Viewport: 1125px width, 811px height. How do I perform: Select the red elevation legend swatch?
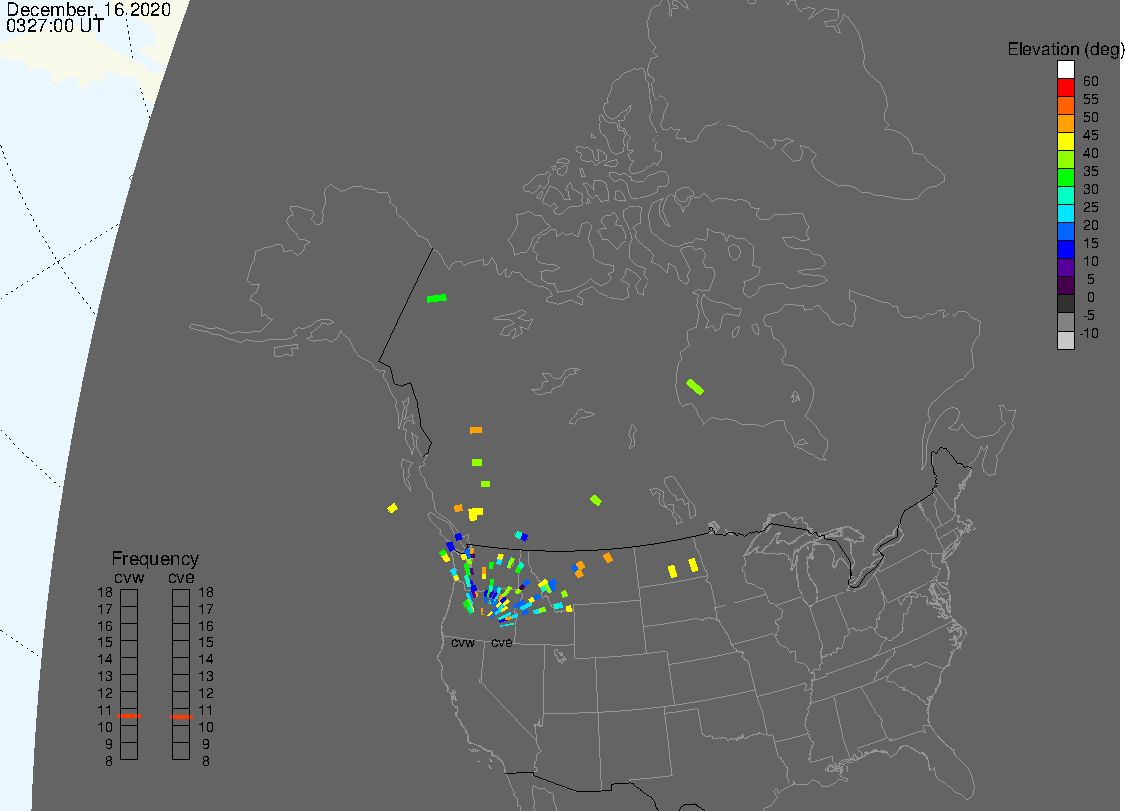1065,88
